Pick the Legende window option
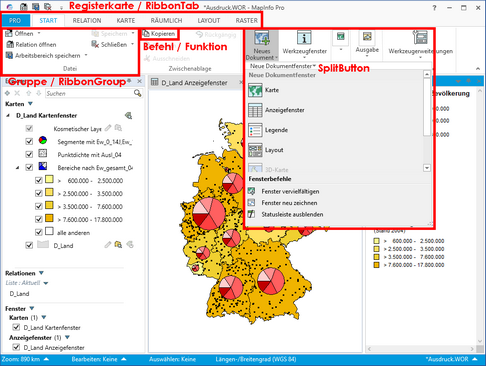Screen dimensions: 486x366 pos(276,130)
